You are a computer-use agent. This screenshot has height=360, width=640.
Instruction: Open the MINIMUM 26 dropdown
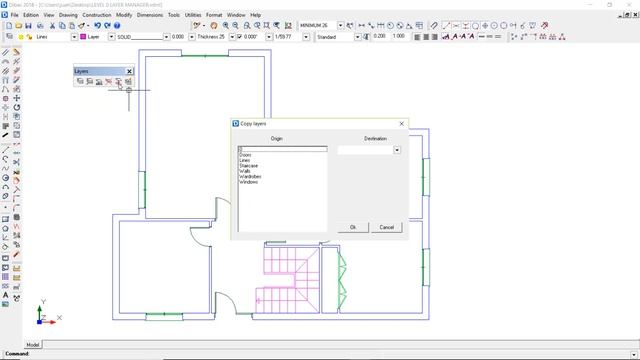(x=340, y=25)
